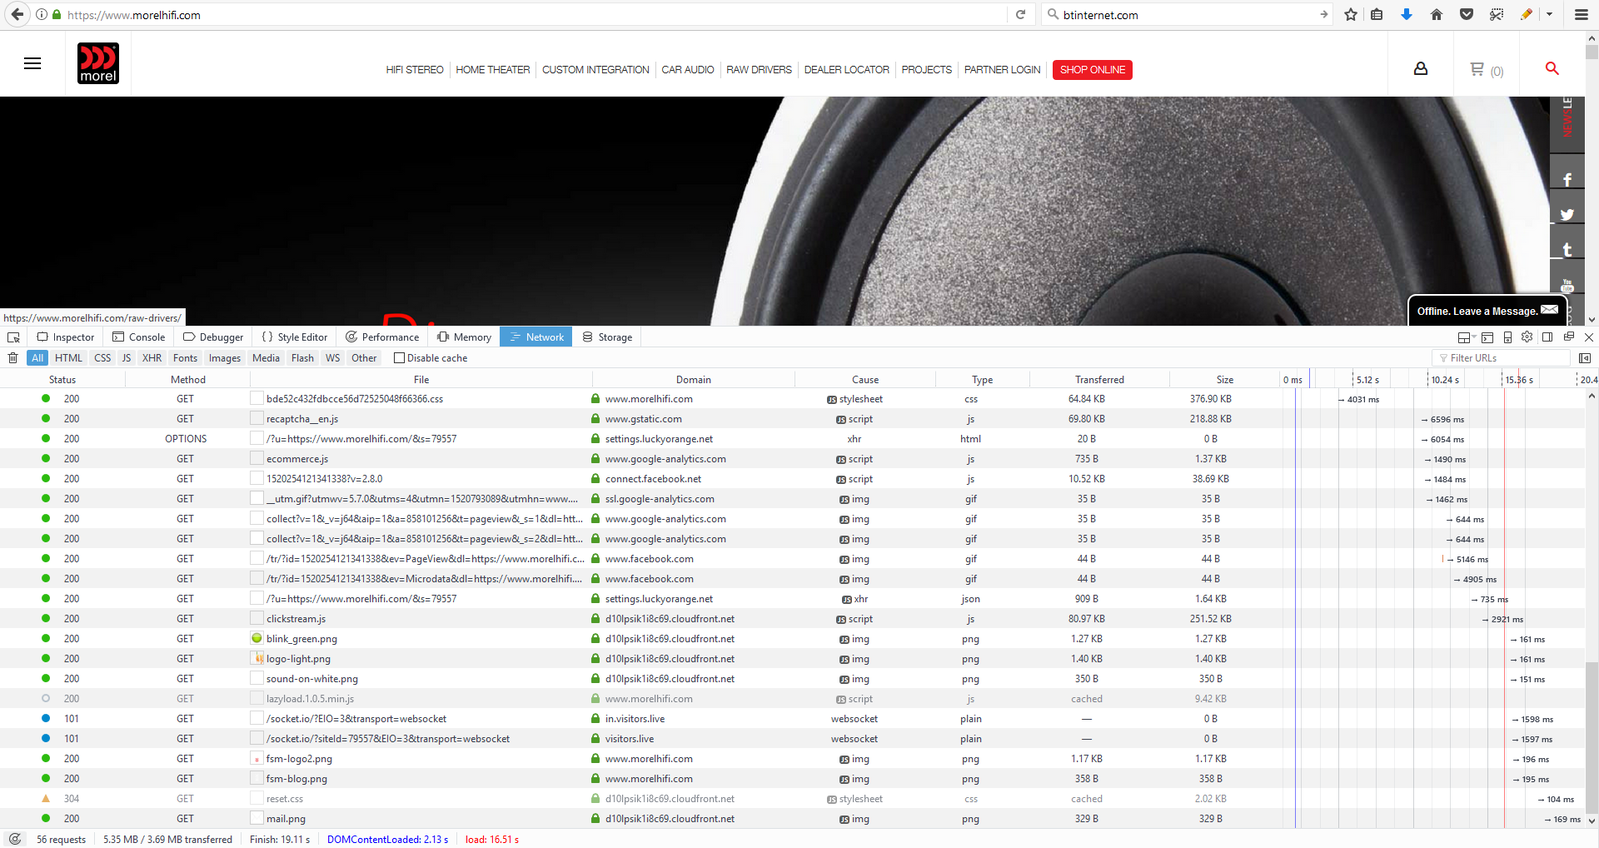Switch to the Storage tab
Image resolution: width=1599 pixels, height=848 pixels.
tap(607, 337)
